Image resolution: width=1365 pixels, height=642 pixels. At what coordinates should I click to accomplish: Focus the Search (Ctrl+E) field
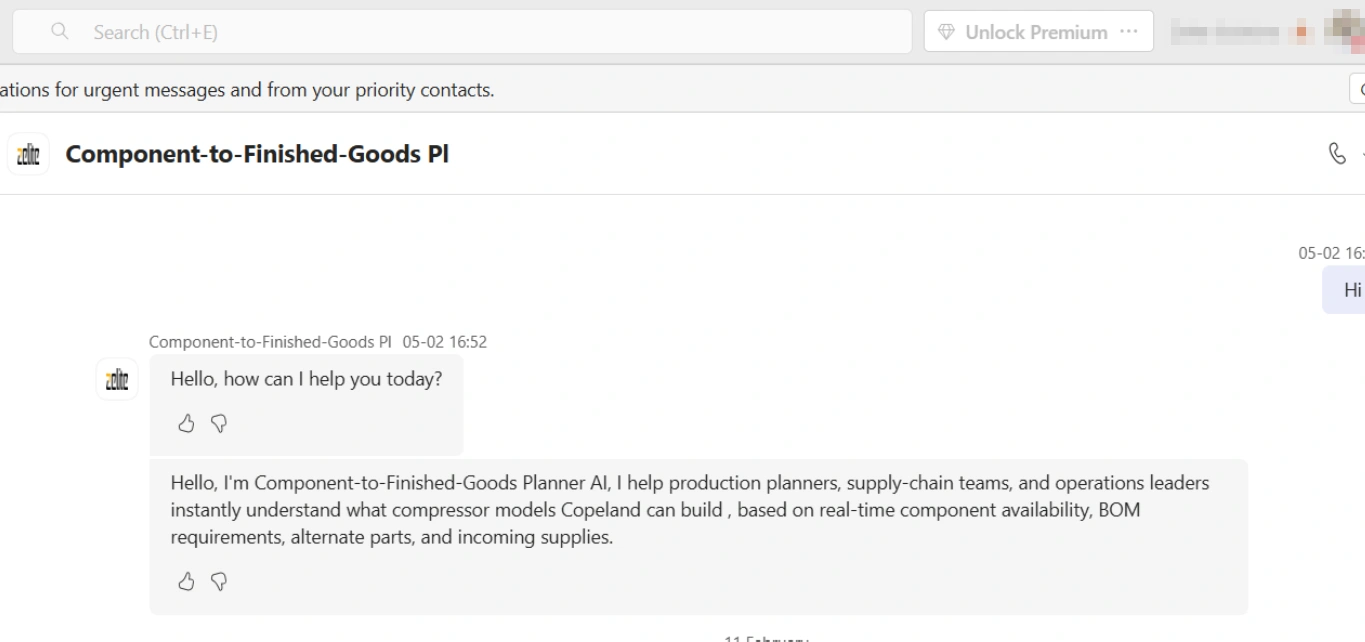pos(462,32)
